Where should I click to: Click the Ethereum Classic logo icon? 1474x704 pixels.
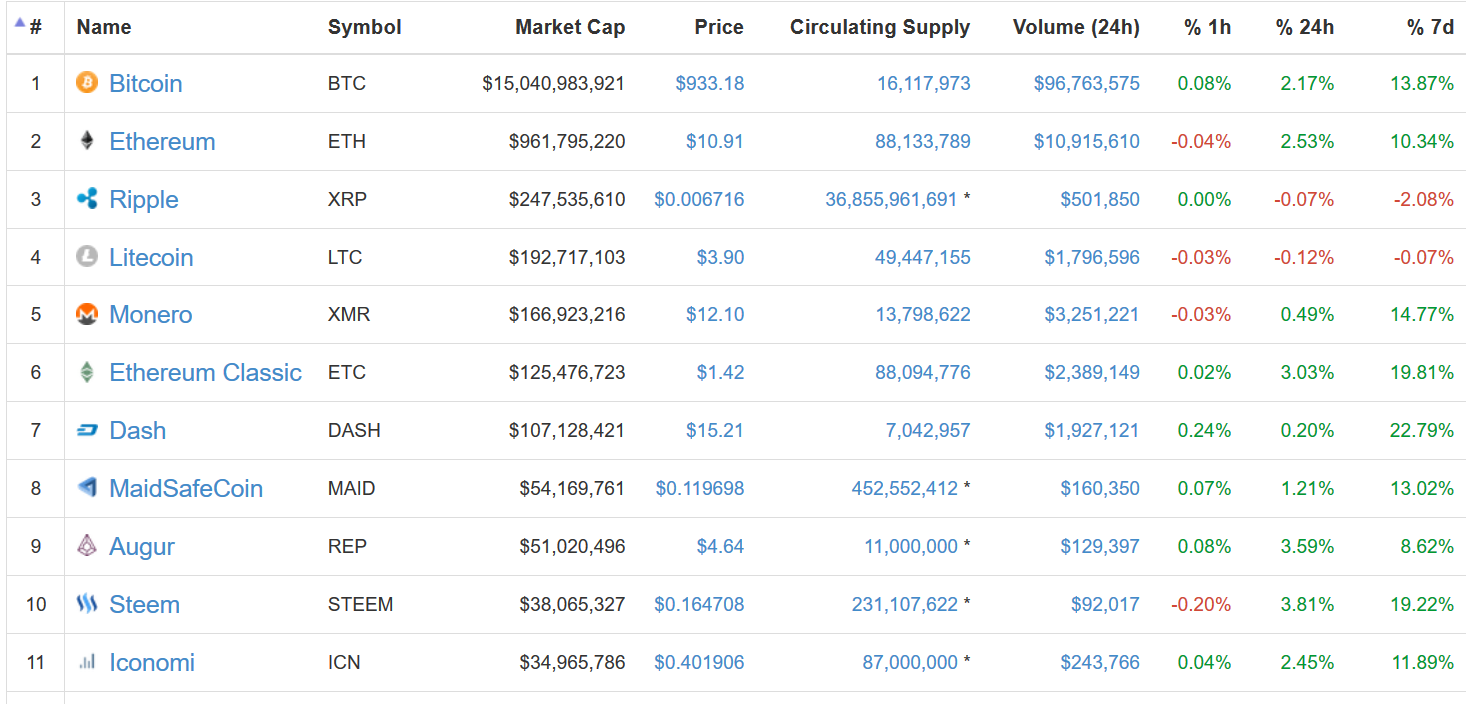point(87,372)
